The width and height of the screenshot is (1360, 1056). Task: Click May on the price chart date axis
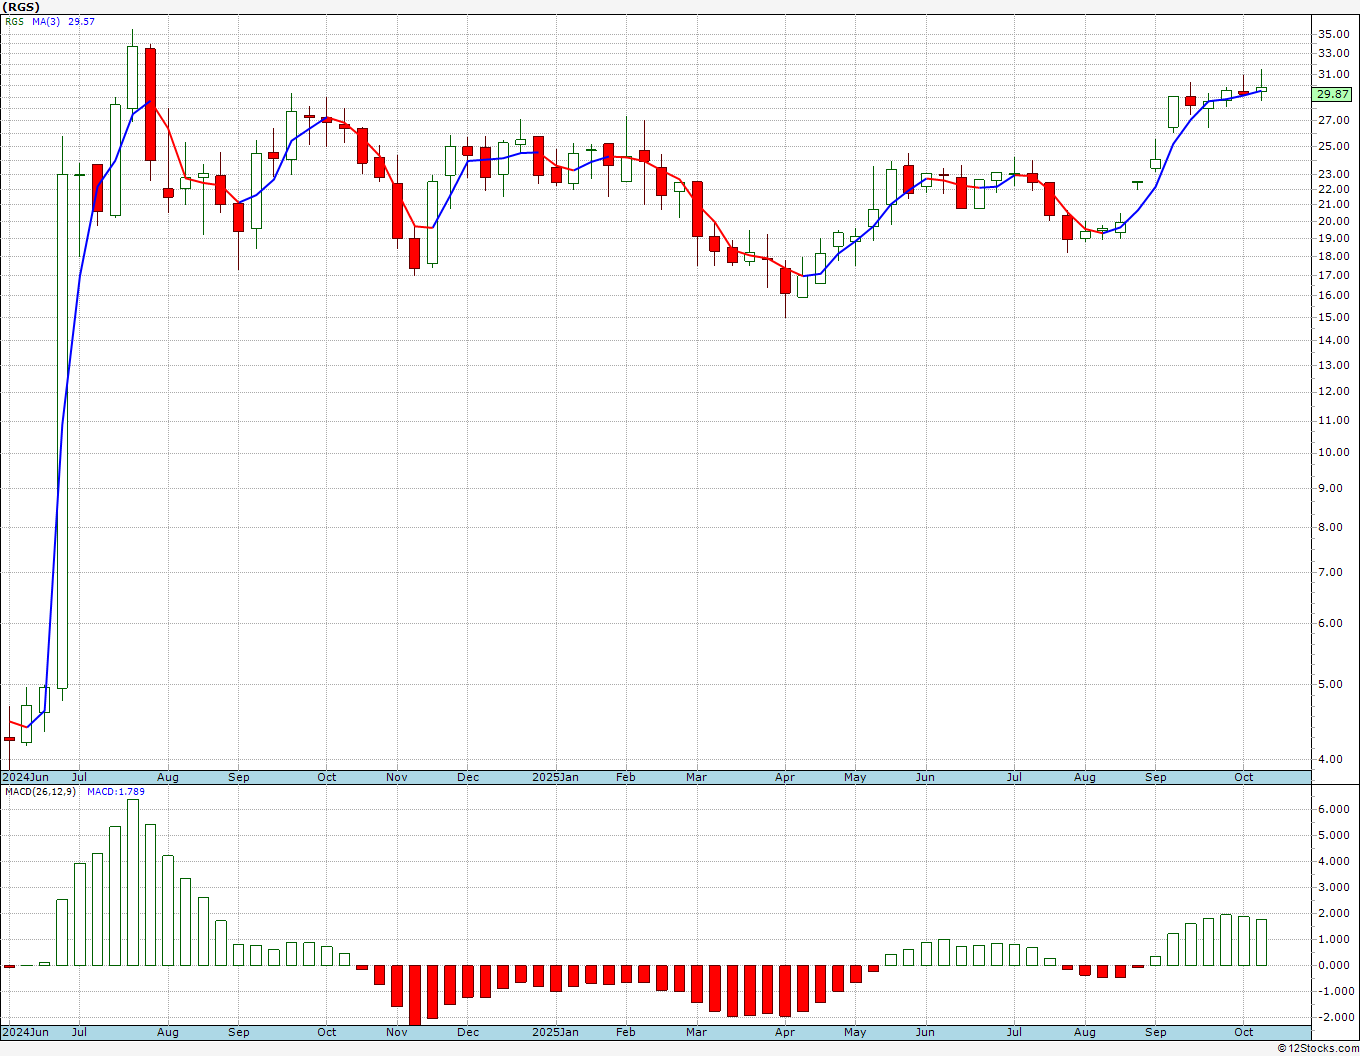tap(855, 777)
